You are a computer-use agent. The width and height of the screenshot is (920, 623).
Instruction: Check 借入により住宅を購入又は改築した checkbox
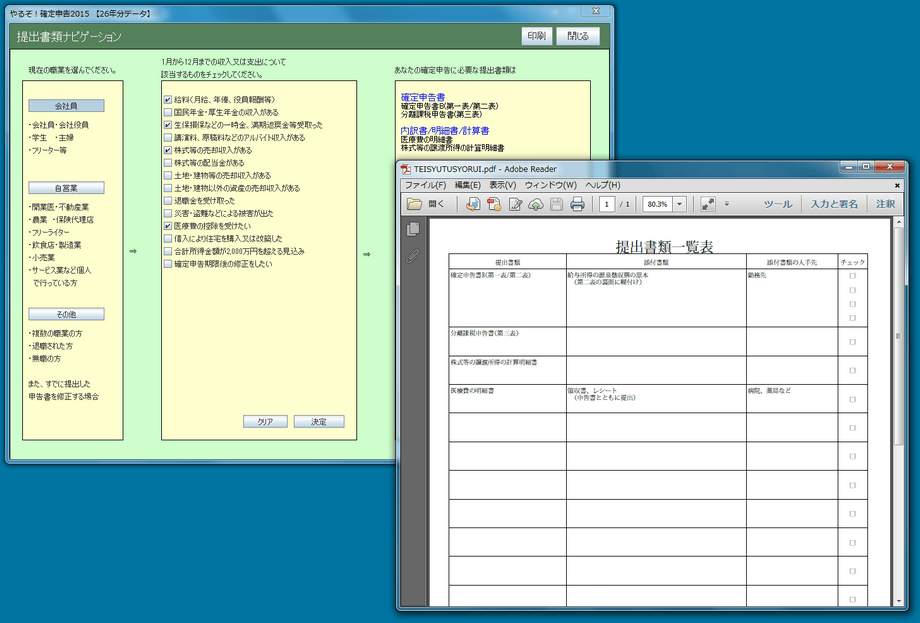click(x=168, y=238)
